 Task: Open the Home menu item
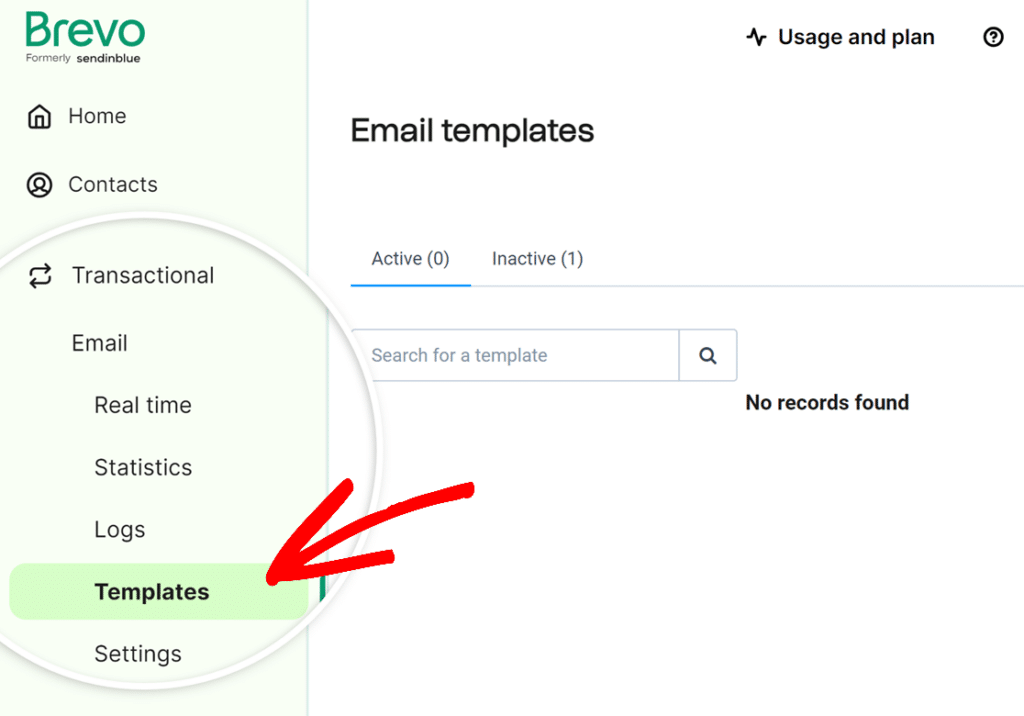click(x=97, y=116)
